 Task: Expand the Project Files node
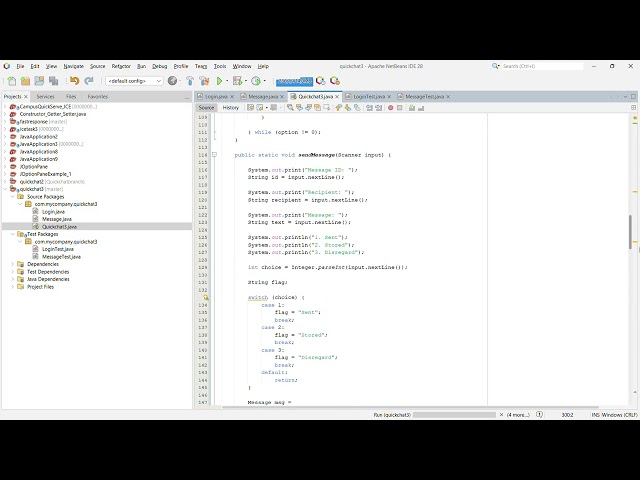[x=13, y=287]
